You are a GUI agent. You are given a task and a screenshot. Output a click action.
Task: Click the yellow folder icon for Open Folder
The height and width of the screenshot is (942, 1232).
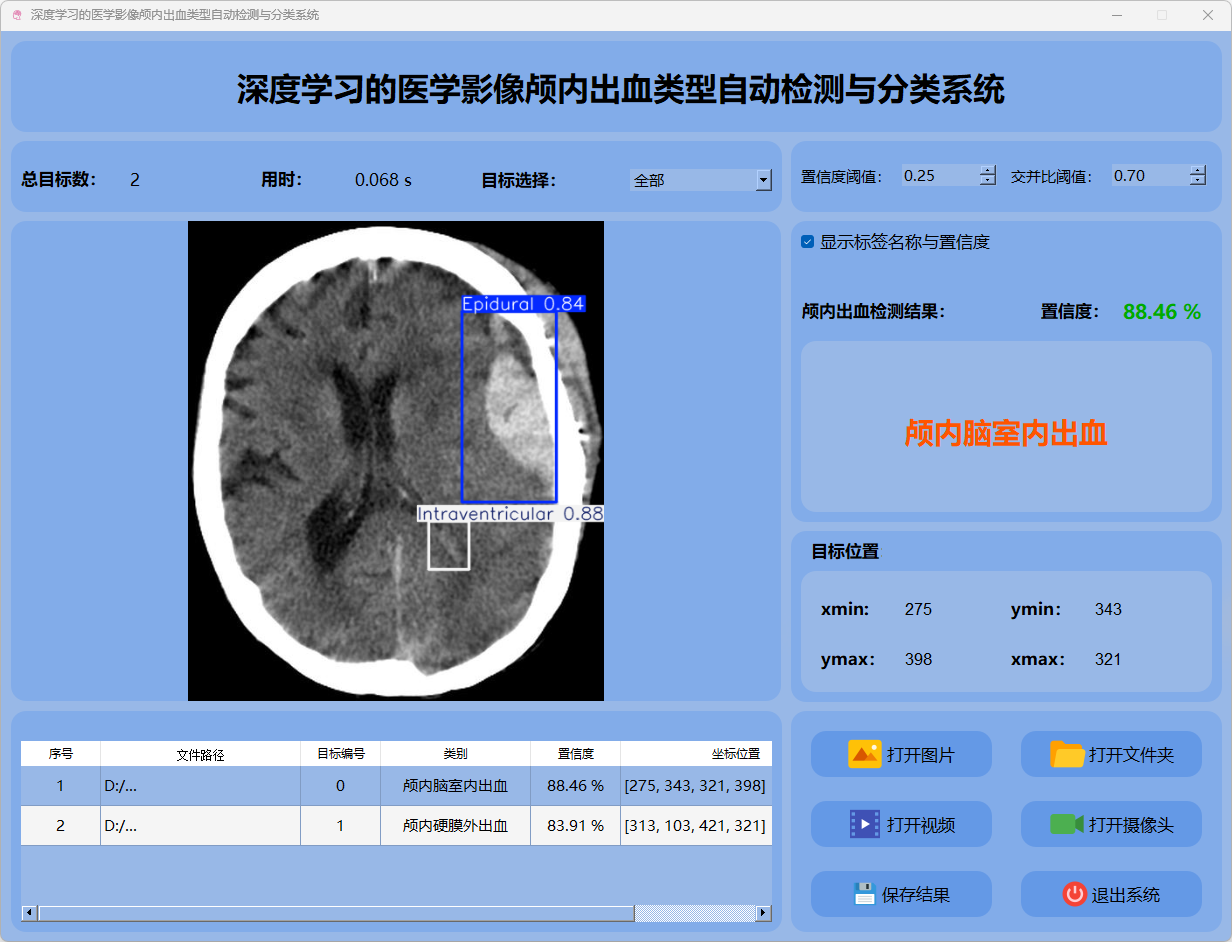1067,754
